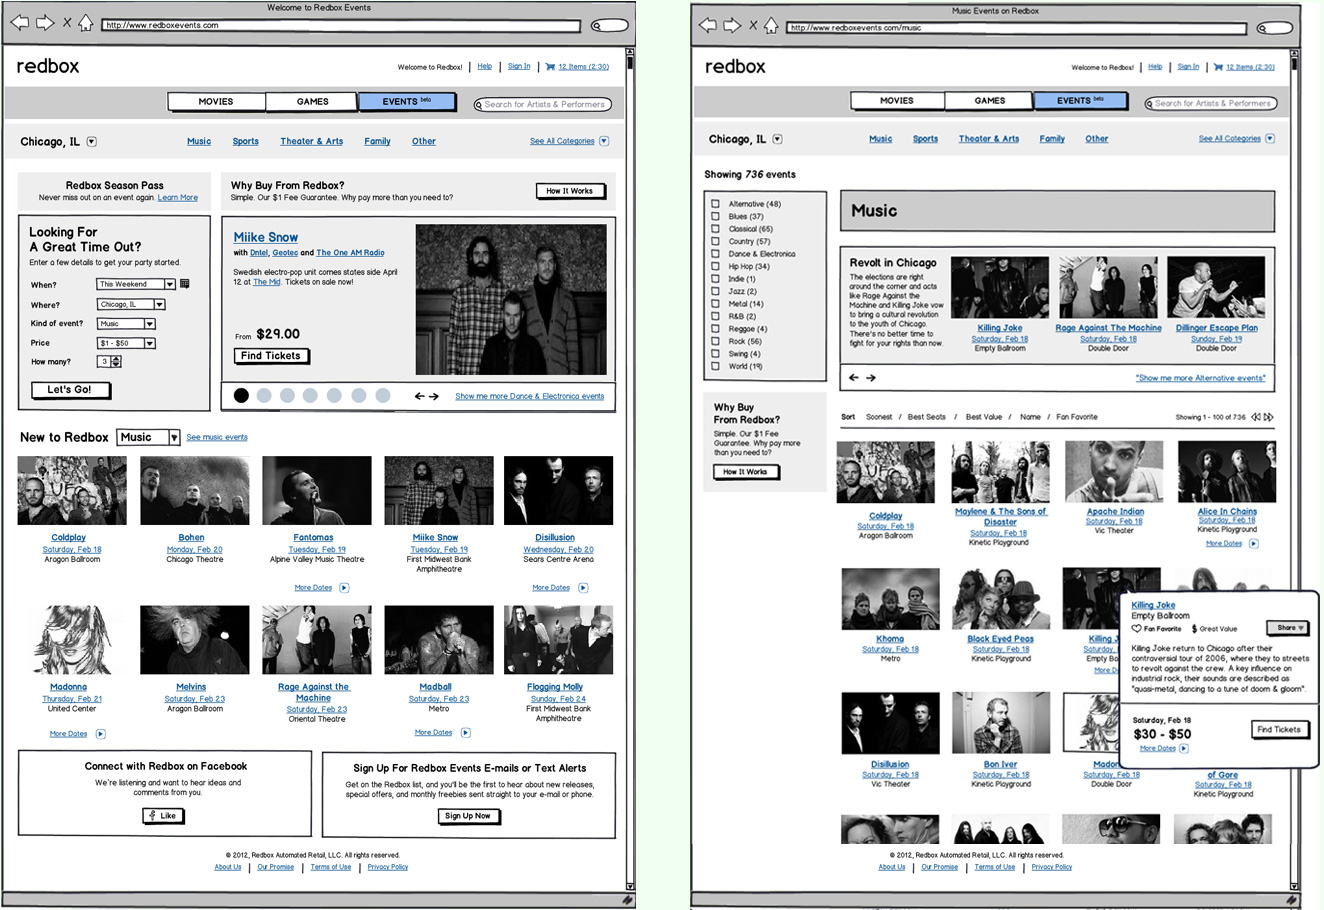Viewport: 1324px width, 910px height.
Task: Click the browser forward arrow in the Music Events on Redbox window
Action: click(732, 25)
